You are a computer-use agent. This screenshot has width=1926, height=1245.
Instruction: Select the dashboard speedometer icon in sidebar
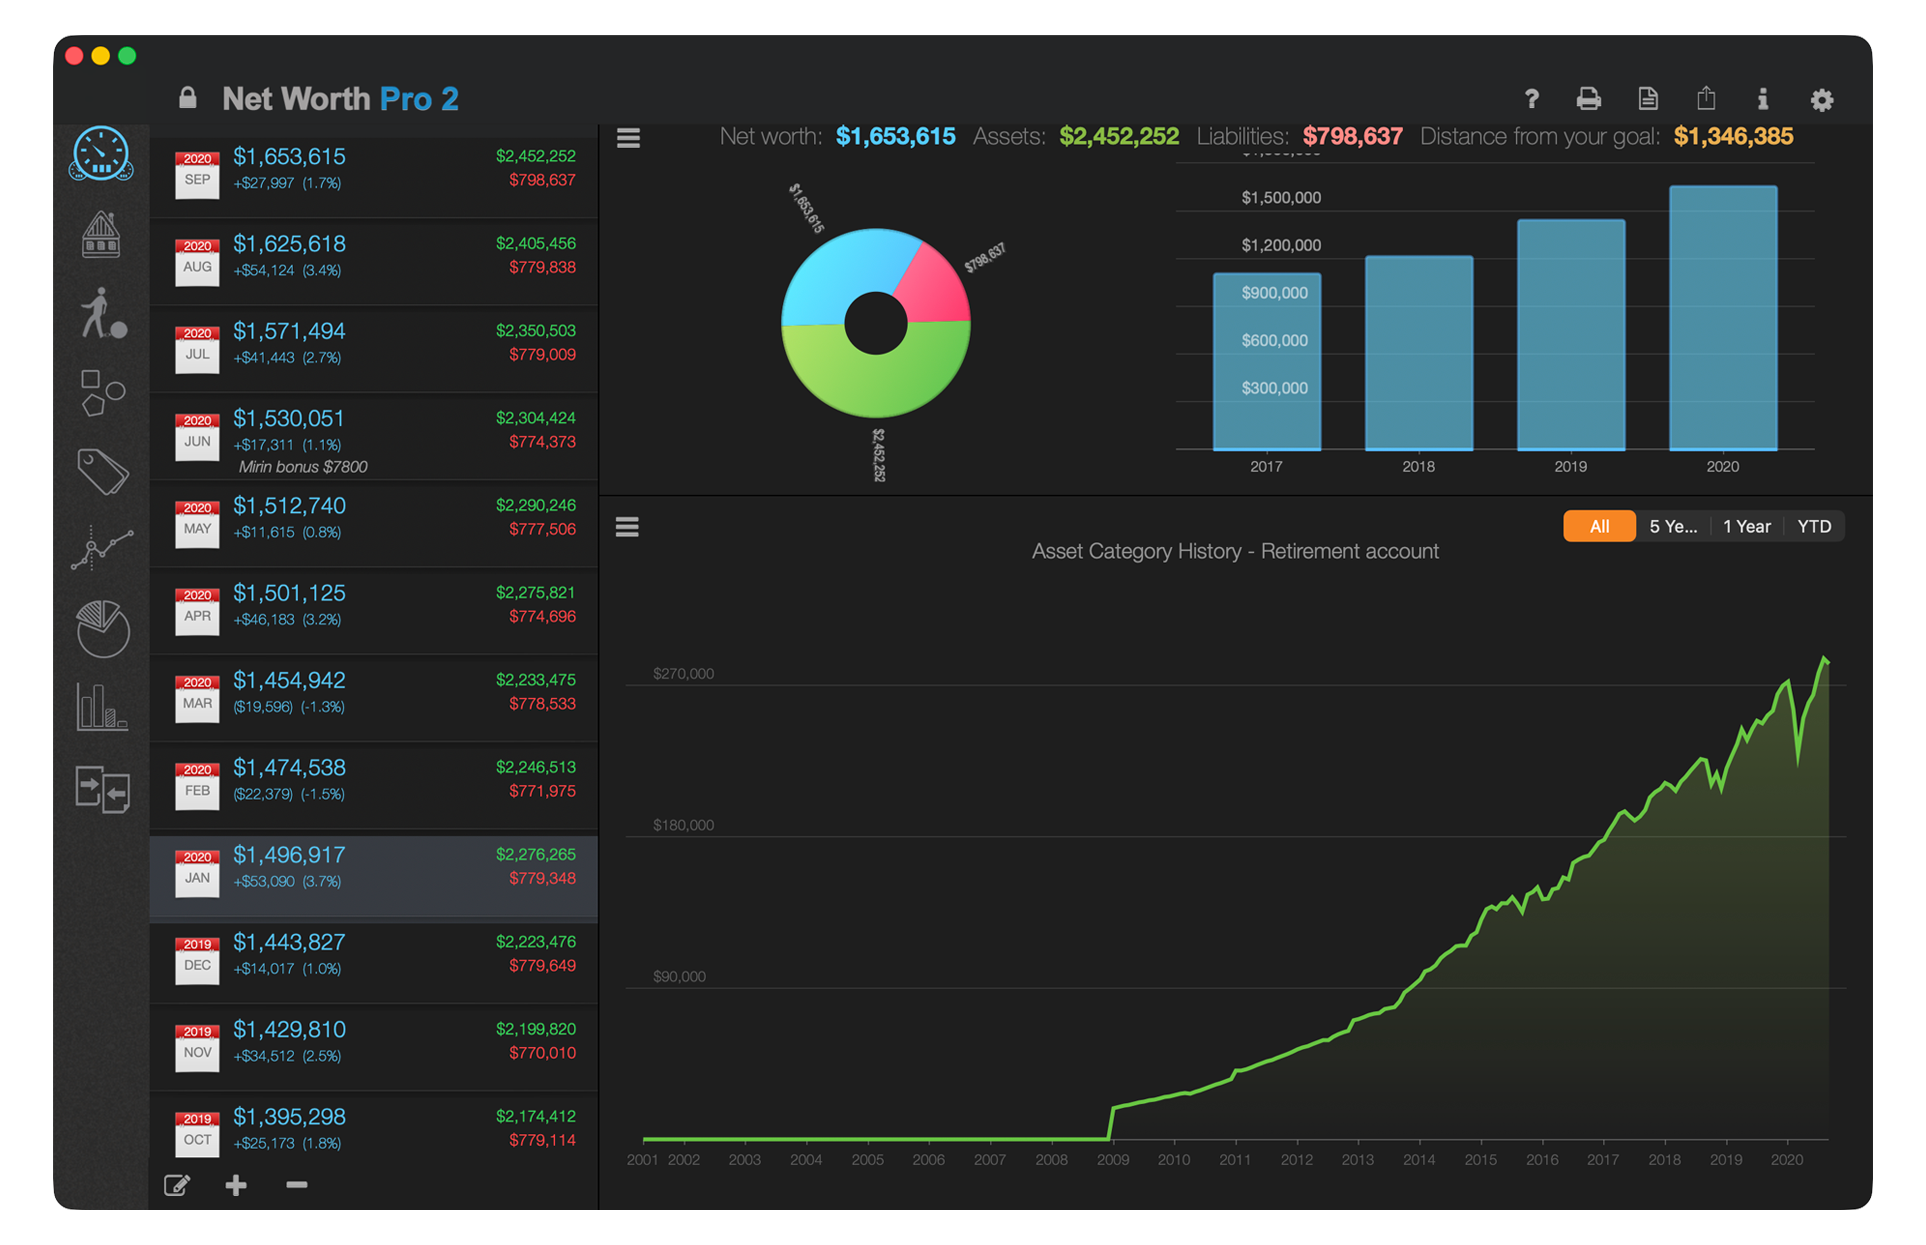[x=101, y=155]
